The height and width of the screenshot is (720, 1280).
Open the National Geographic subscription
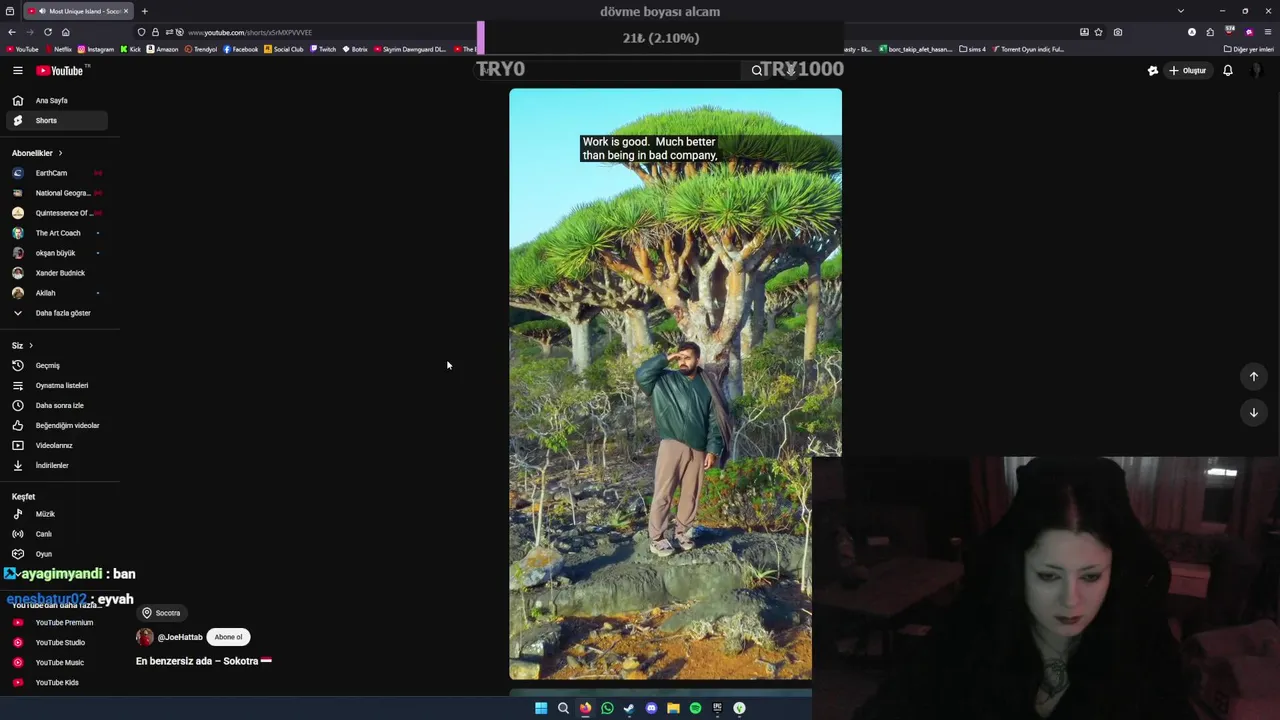(56, 193)
